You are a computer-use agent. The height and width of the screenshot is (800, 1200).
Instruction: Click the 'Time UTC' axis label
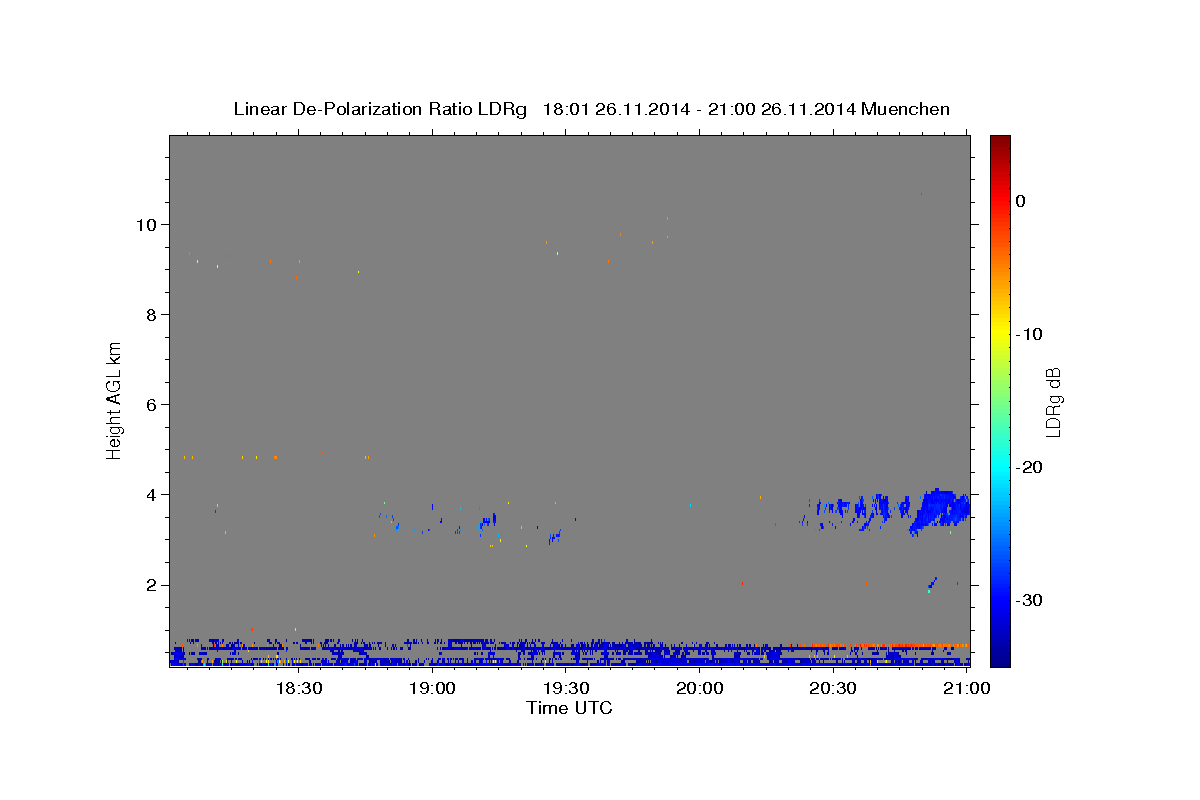[569, 708]
